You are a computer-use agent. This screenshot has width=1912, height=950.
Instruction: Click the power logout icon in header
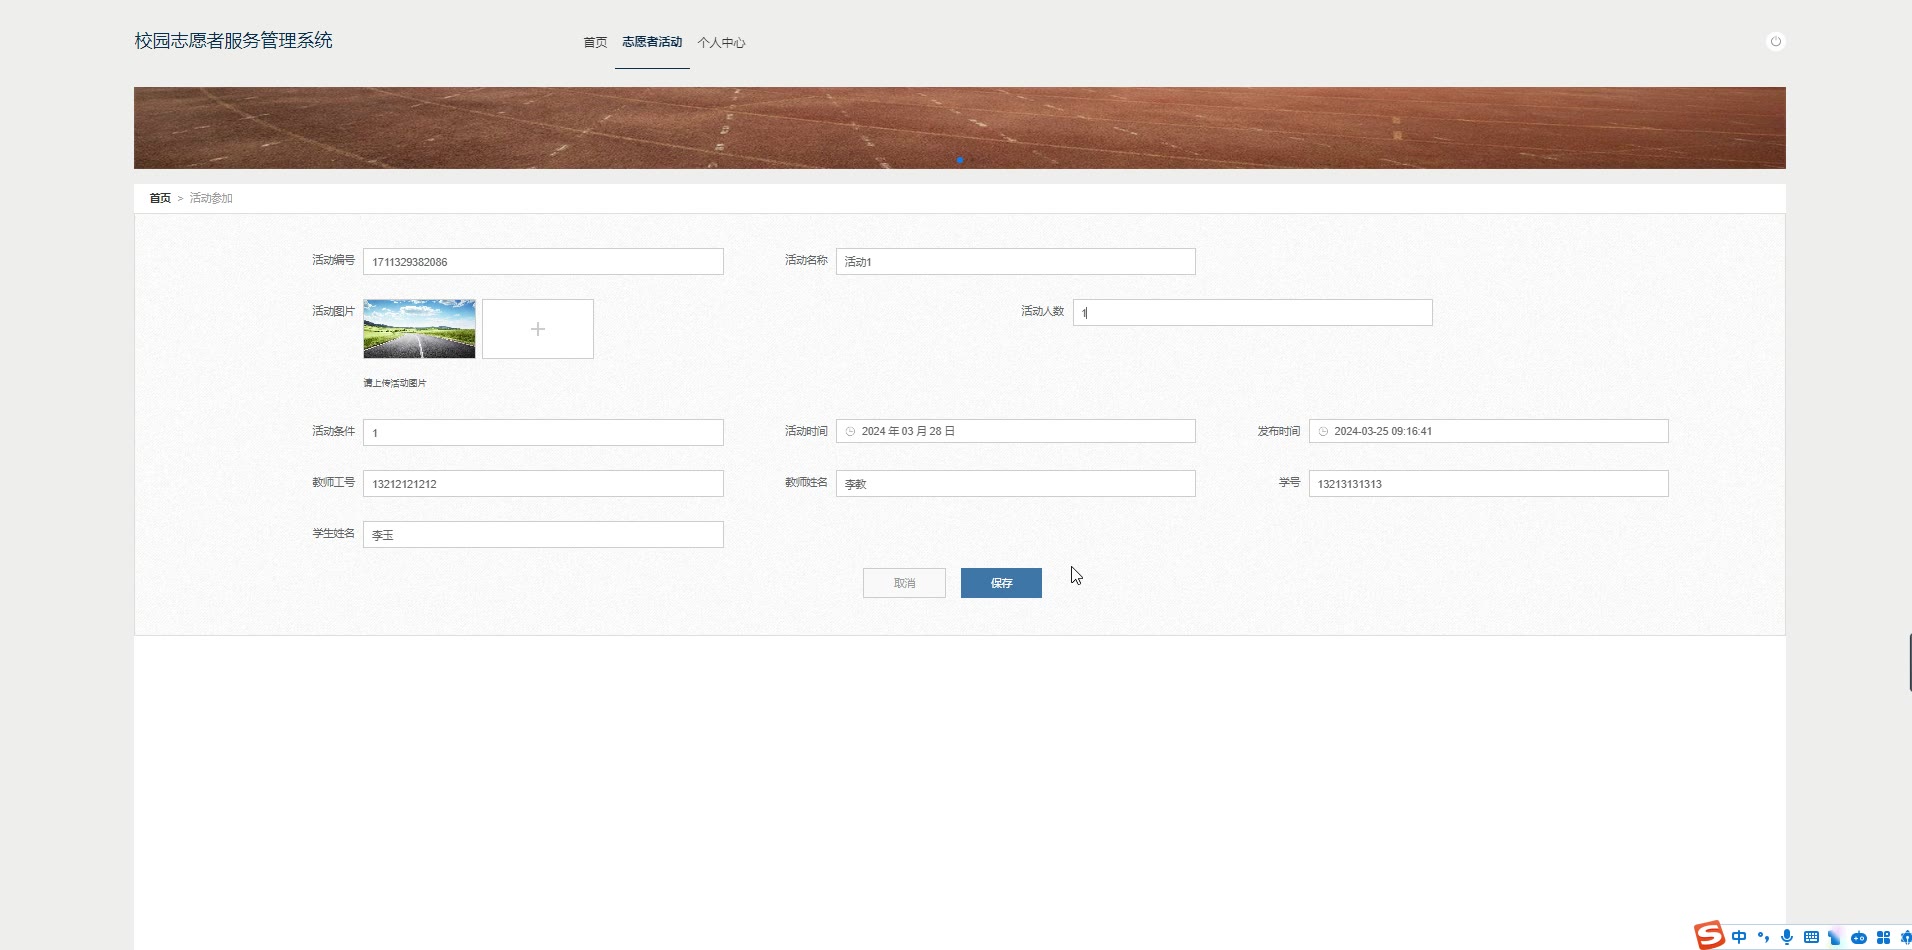pyautogui.click(x=1775, y=42)
